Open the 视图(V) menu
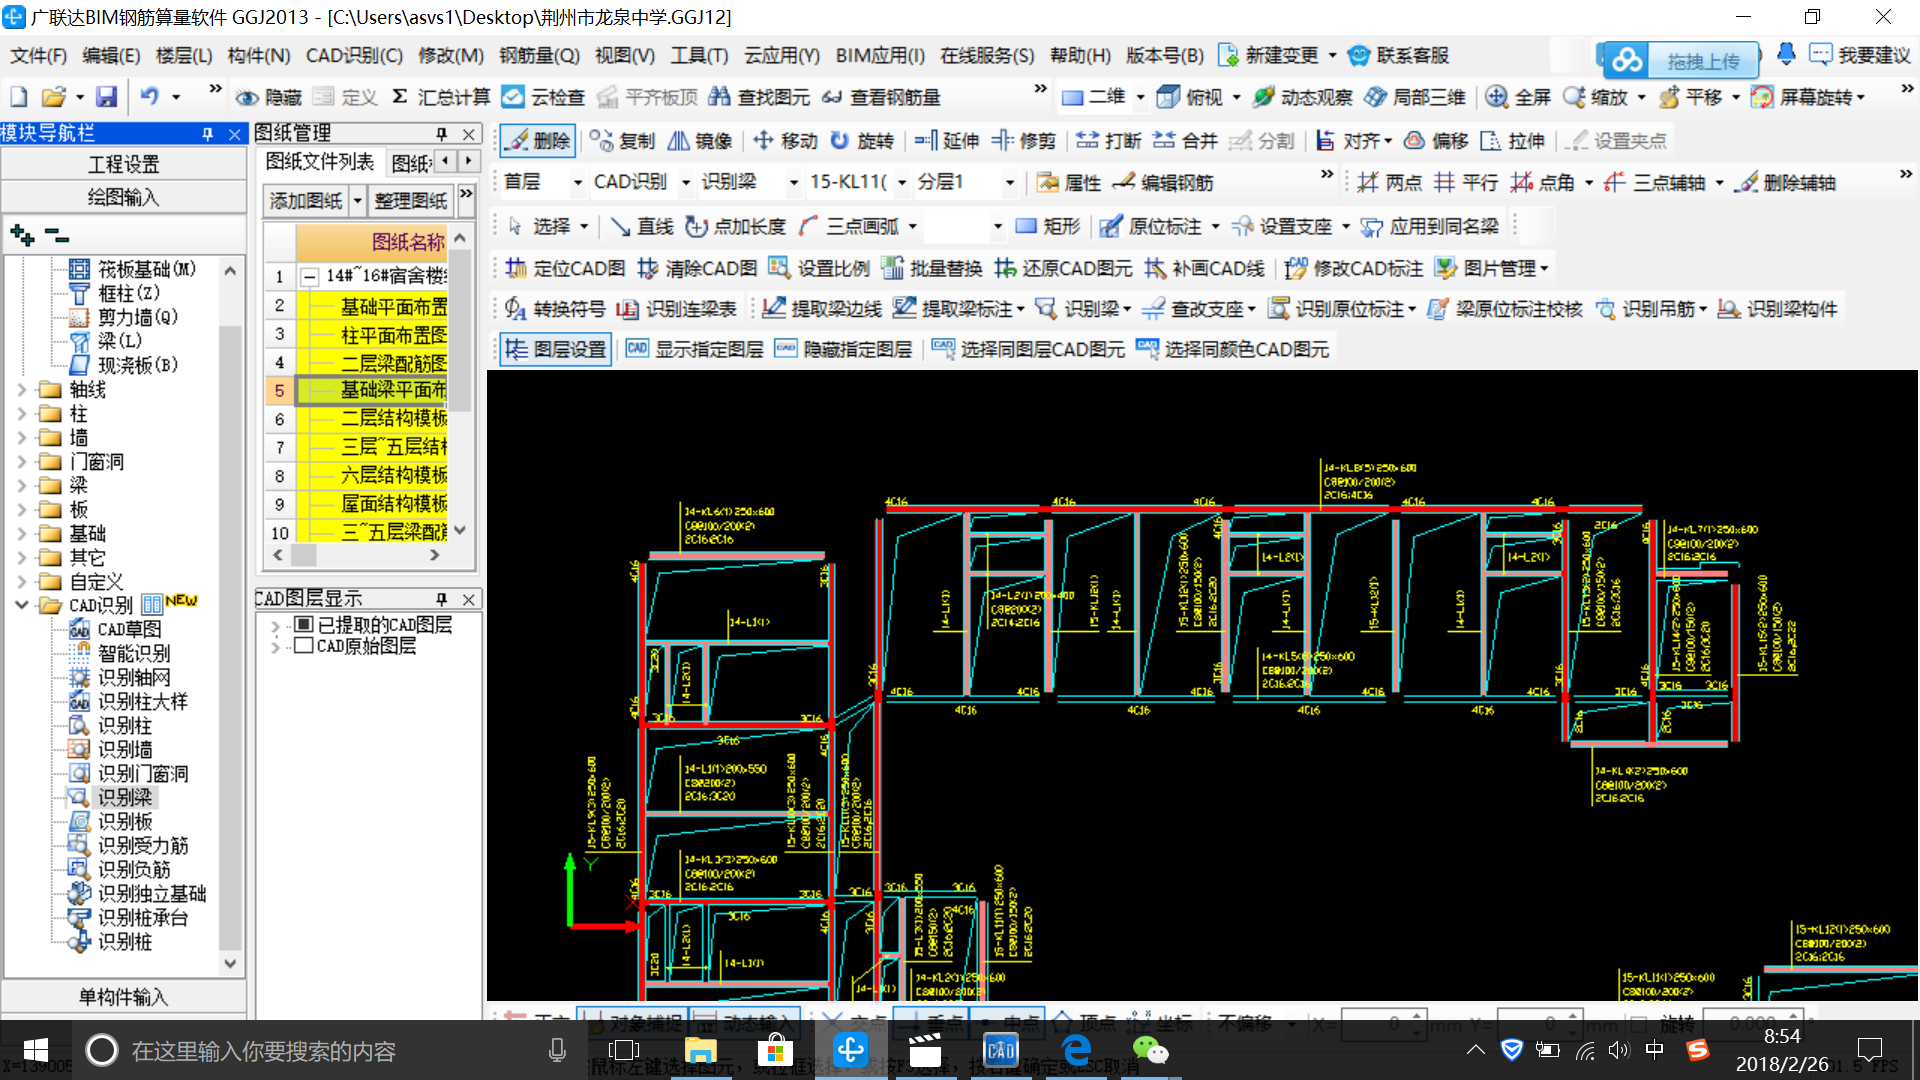The width and height of the screenshot is (1920, 1080). [x=625, y=55]
